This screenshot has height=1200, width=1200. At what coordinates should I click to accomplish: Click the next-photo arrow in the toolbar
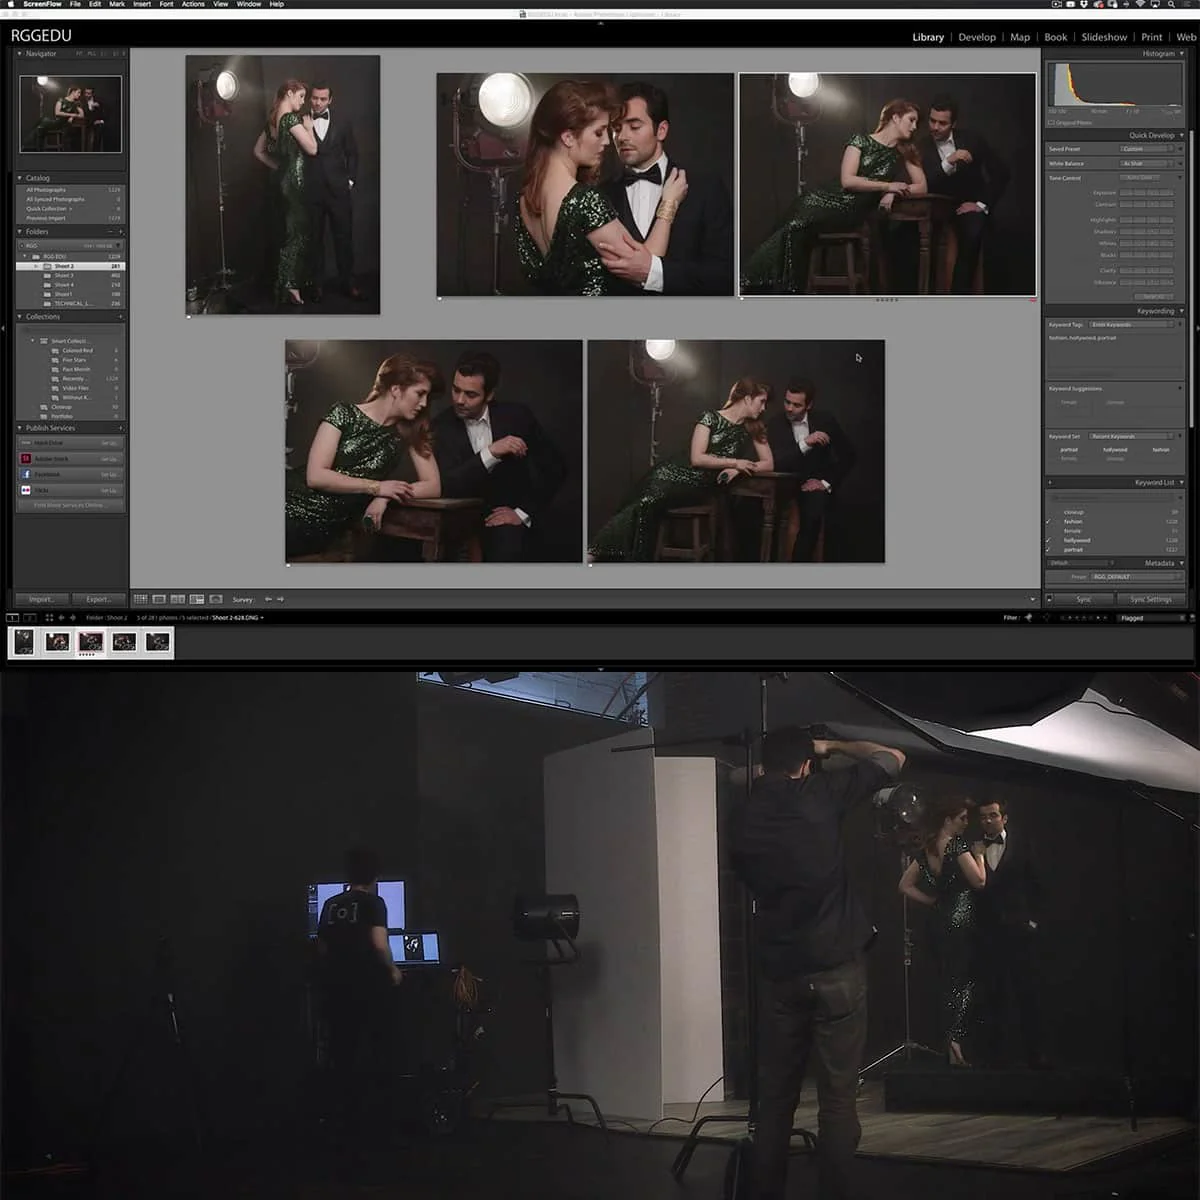click(280, 599)
